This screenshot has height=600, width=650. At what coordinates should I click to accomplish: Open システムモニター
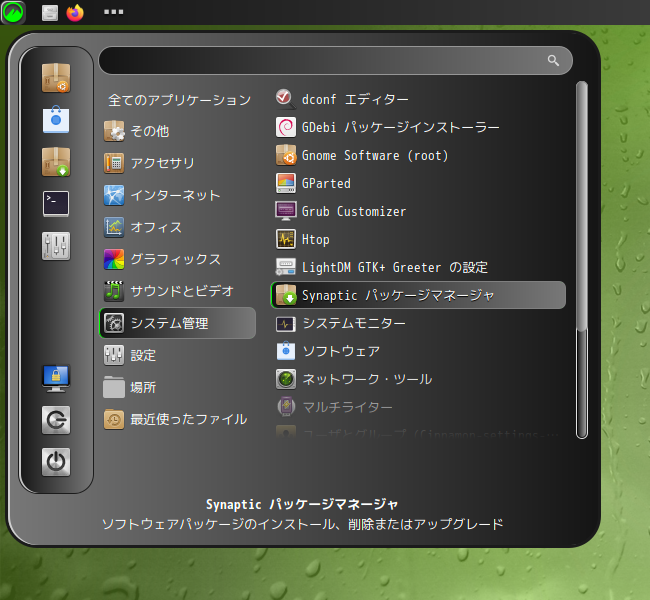tap(418, 323)
